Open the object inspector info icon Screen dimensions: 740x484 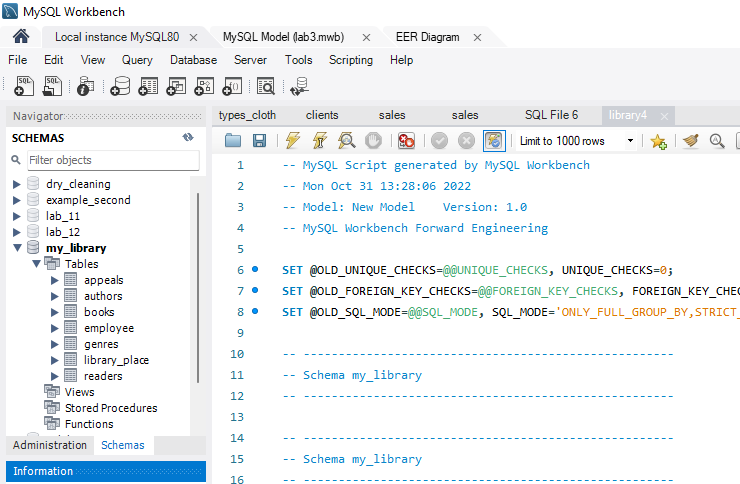(85, 86)
